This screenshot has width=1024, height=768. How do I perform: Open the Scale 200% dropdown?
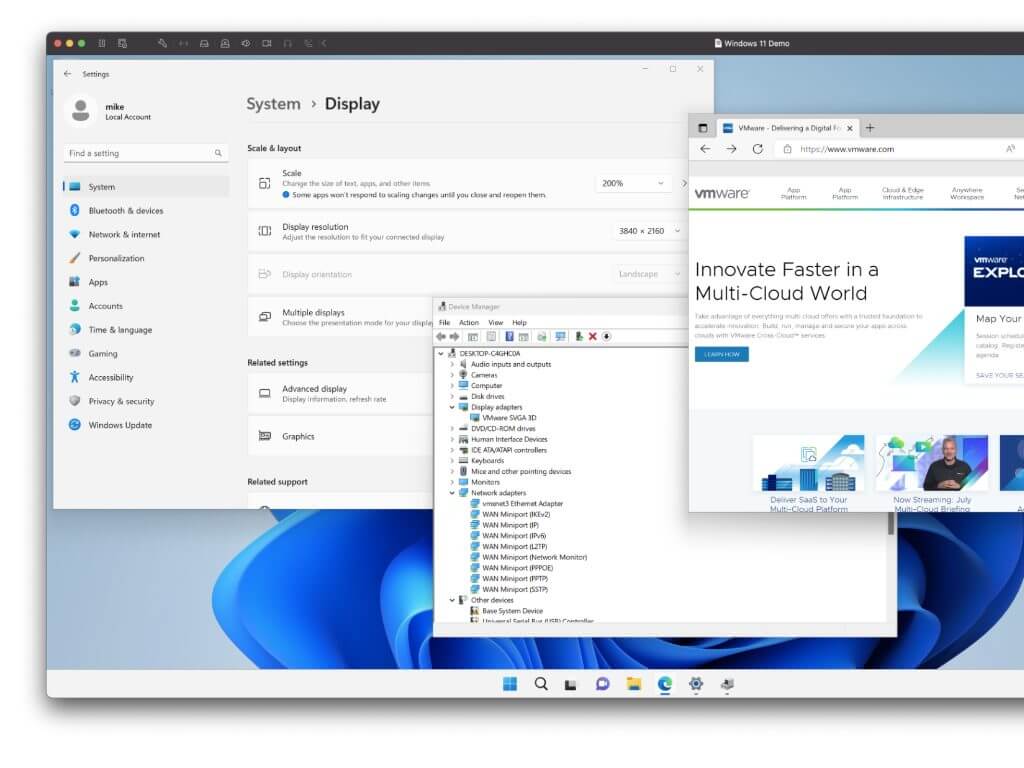pyautogui.click(x=634, y=183)
